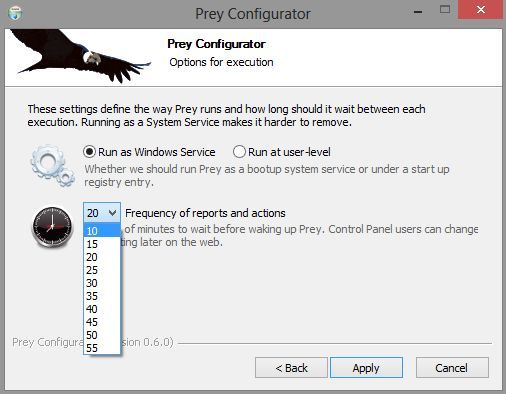Choose 20 minutes from the list
Screen dimensions: 506x394
pos(102,257)
